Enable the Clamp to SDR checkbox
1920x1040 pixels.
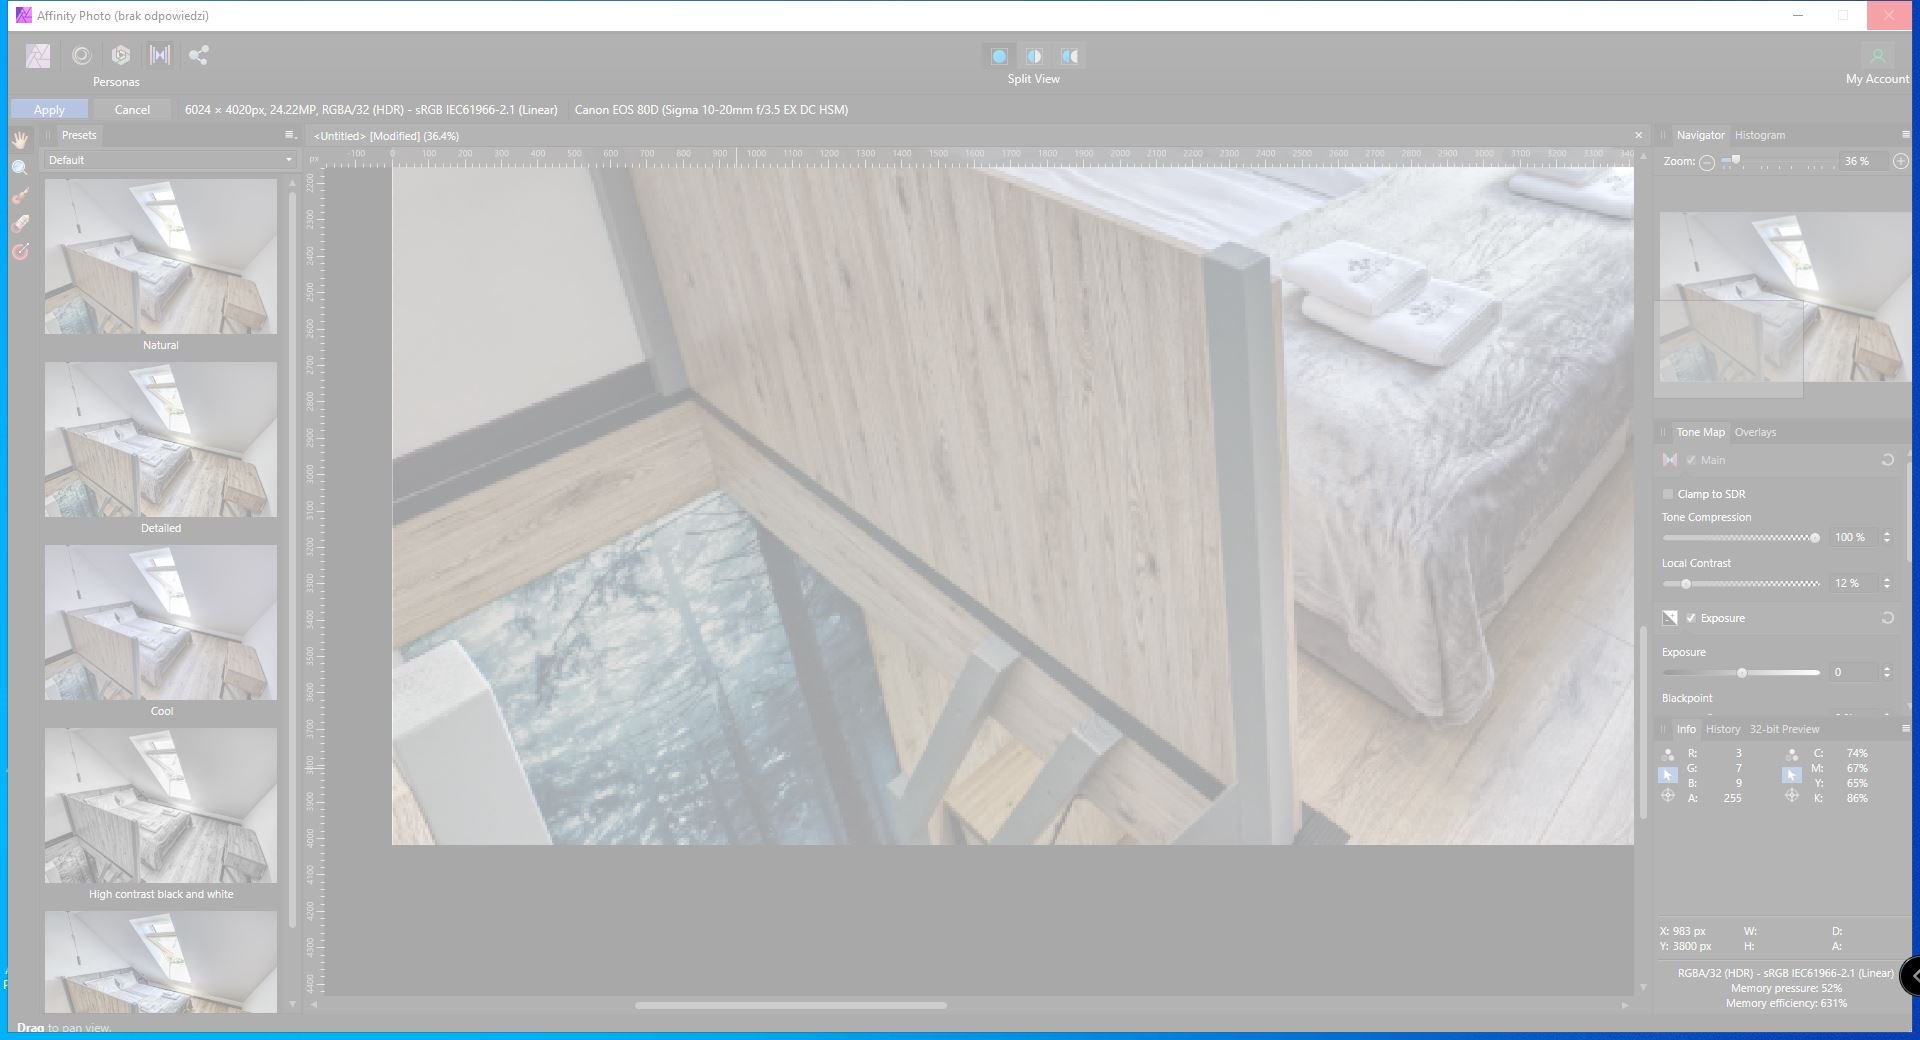(1668, 494)
